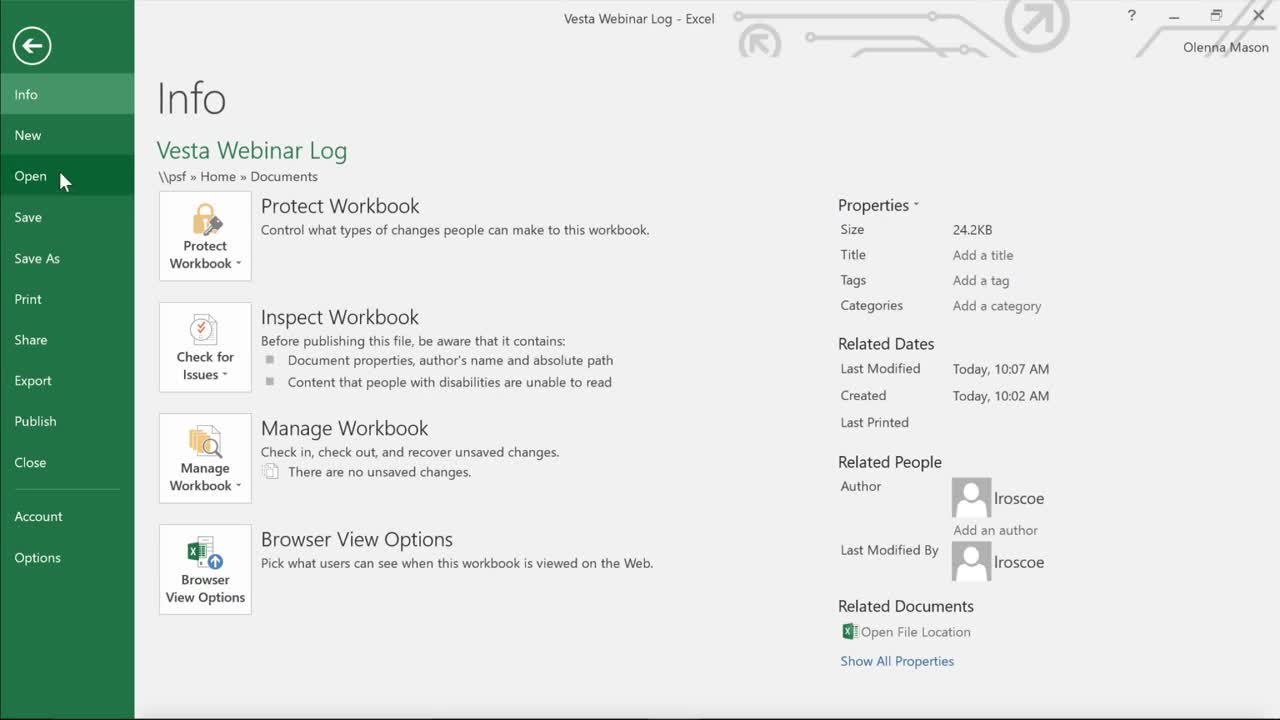Click the Add a category field
This screenshot has width=1280, height=720.
point(997,306)
